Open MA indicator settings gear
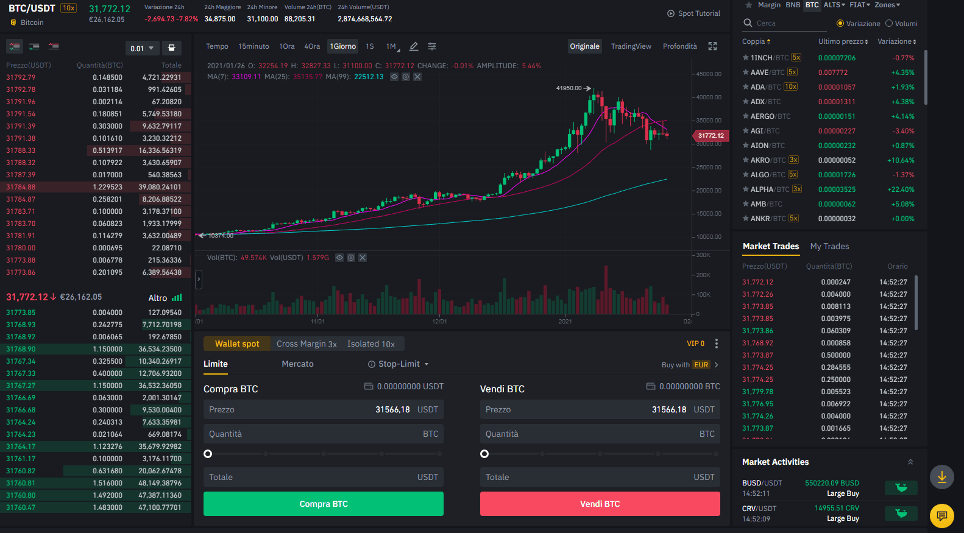Screen dimensions: 964x534 tap(406, 77)
